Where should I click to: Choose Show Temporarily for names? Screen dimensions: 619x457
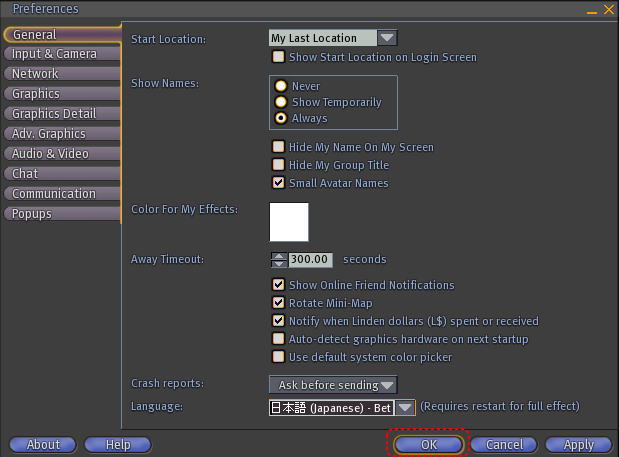click(281, 102)
